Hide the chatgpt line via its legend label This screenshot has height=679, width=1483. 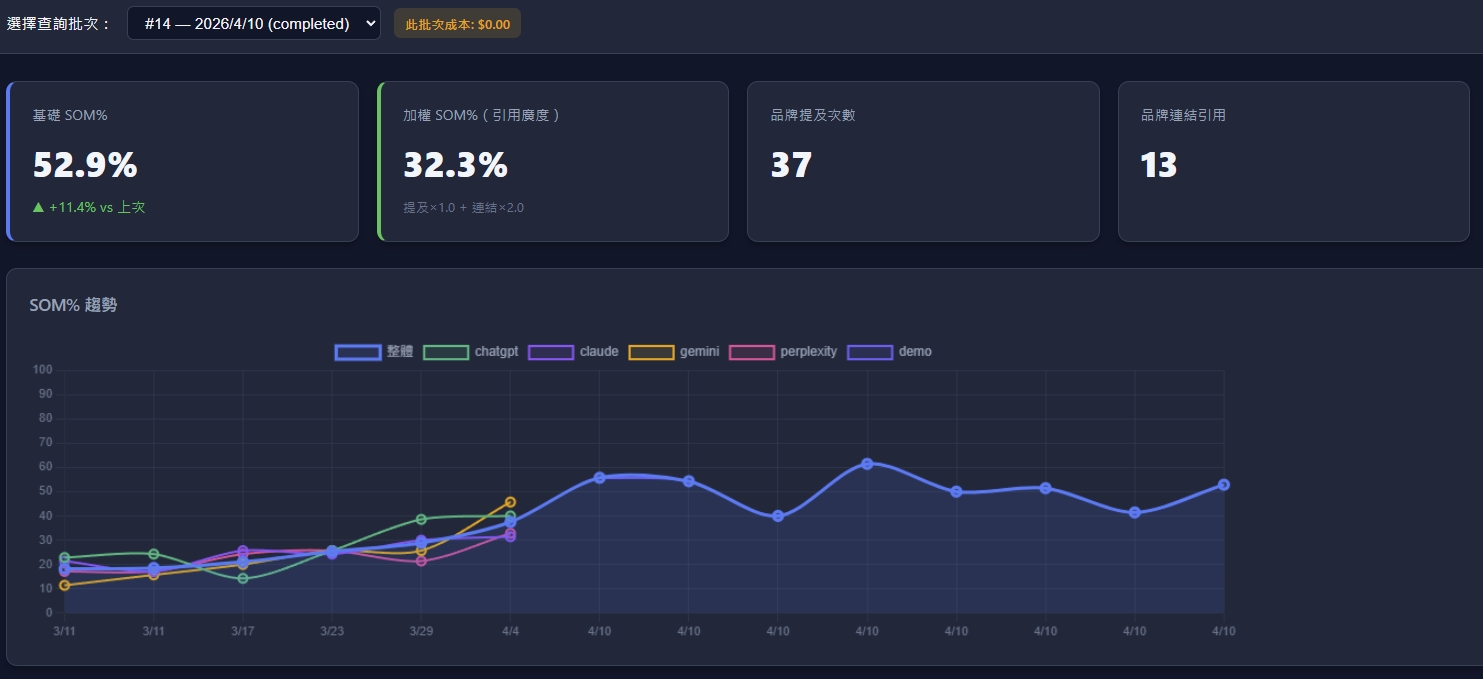496,352
